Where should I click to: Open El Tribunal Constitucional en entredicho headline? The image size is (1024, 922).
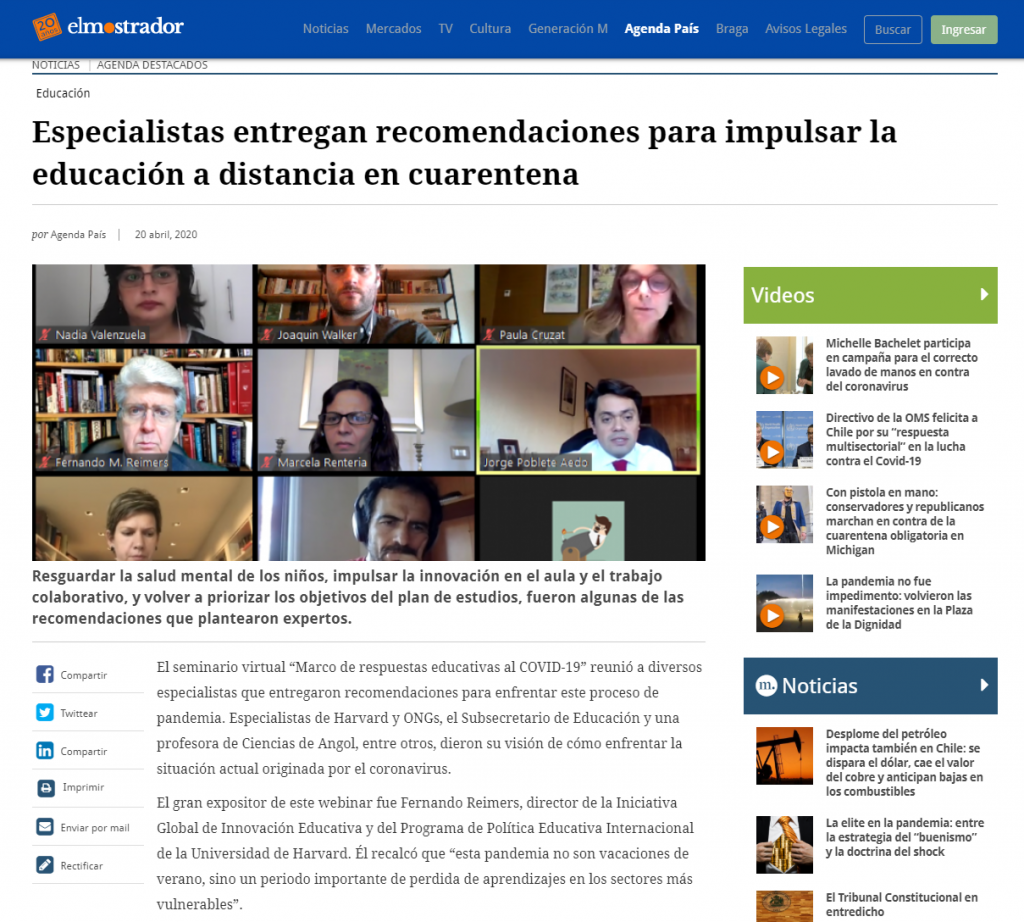pos(901,904)
